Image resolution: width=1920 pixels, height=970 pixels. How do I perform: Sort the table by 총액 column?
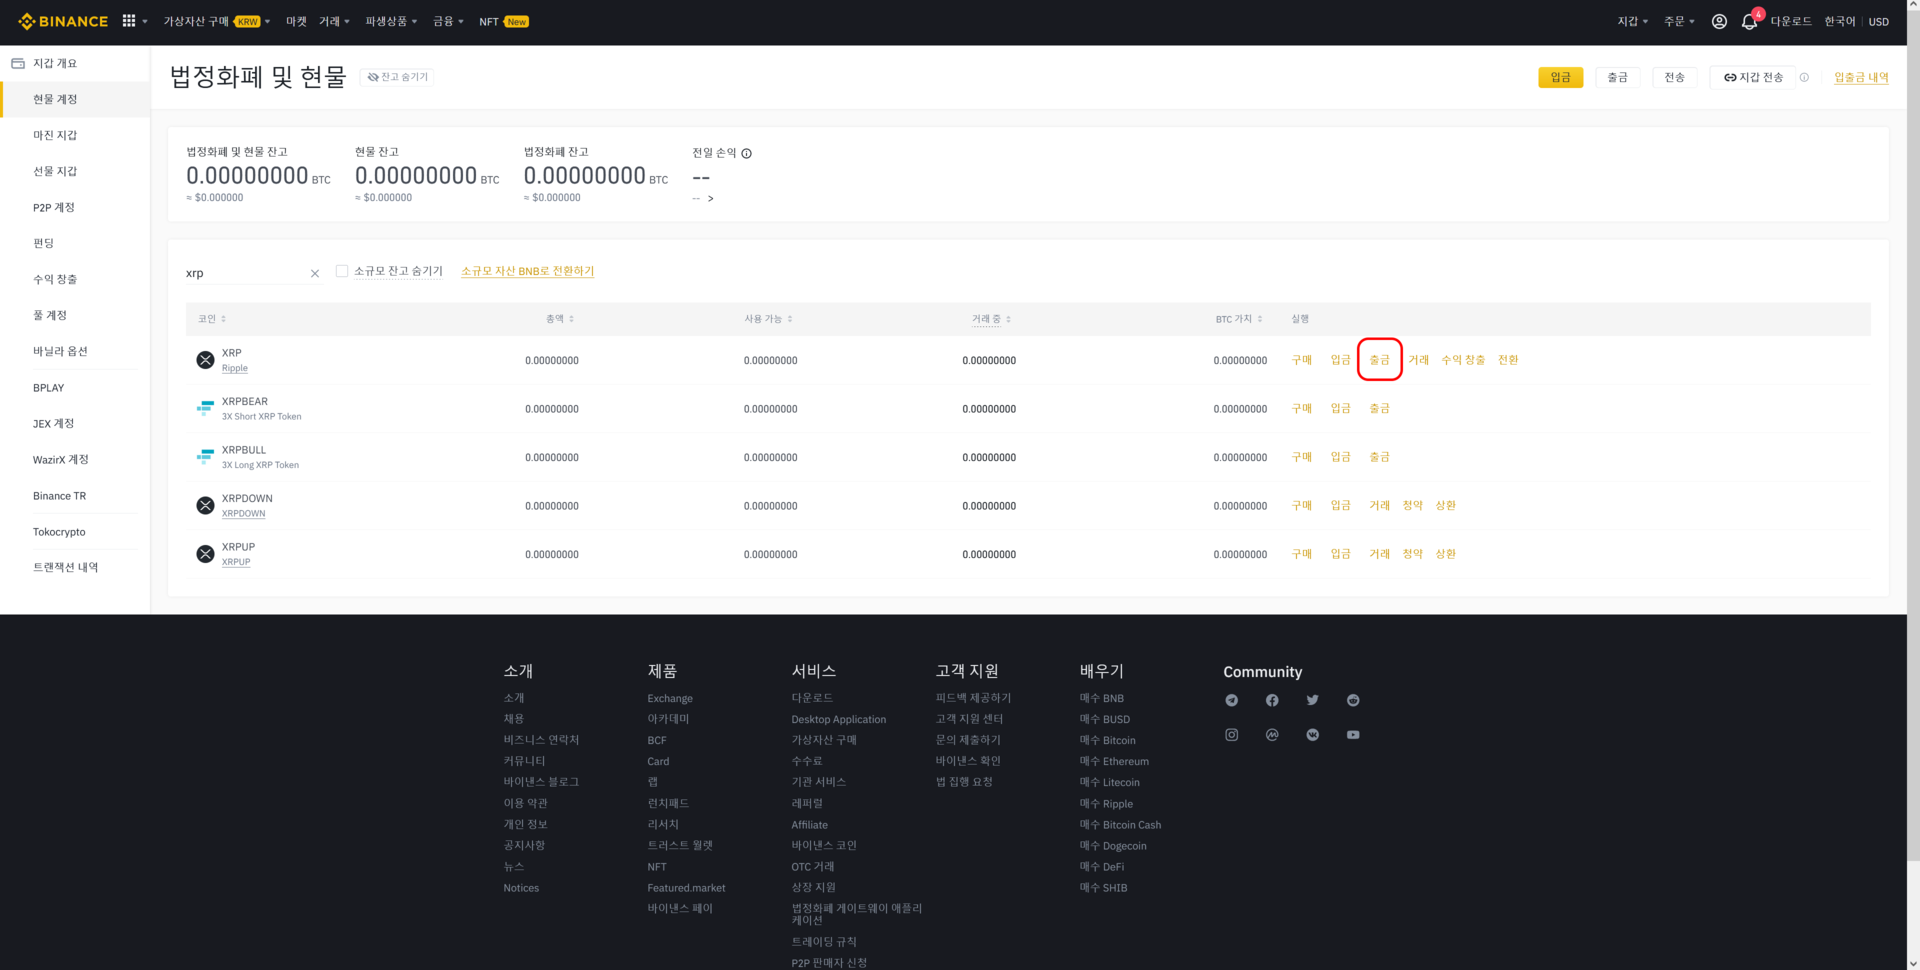pos(560,319)
